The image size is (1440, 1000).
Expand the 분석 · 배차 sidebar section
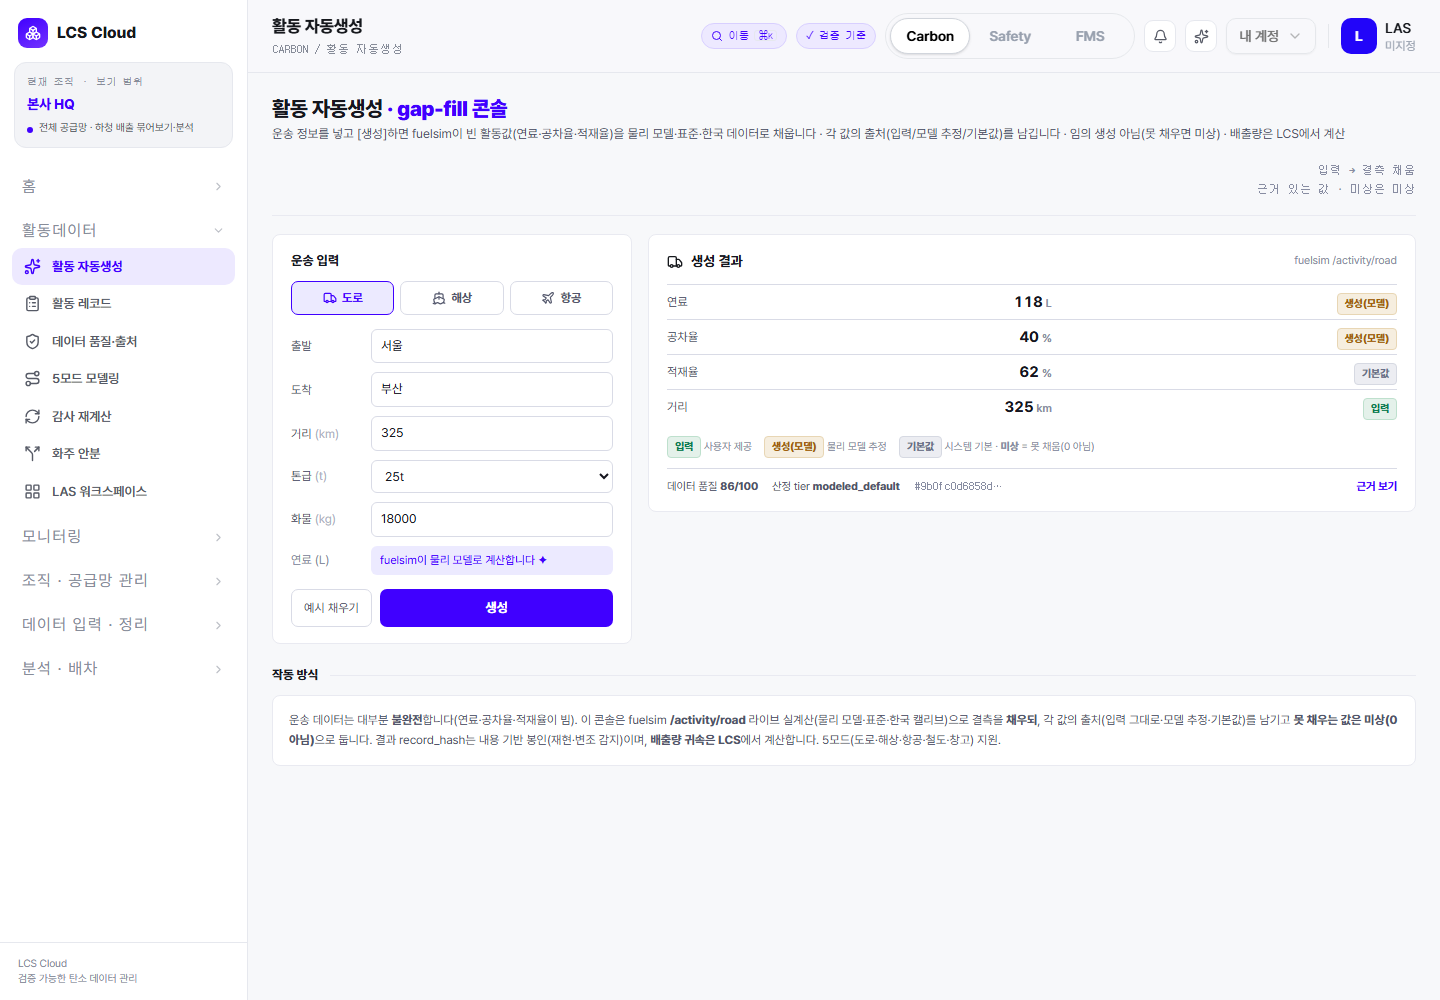point(123,669)
